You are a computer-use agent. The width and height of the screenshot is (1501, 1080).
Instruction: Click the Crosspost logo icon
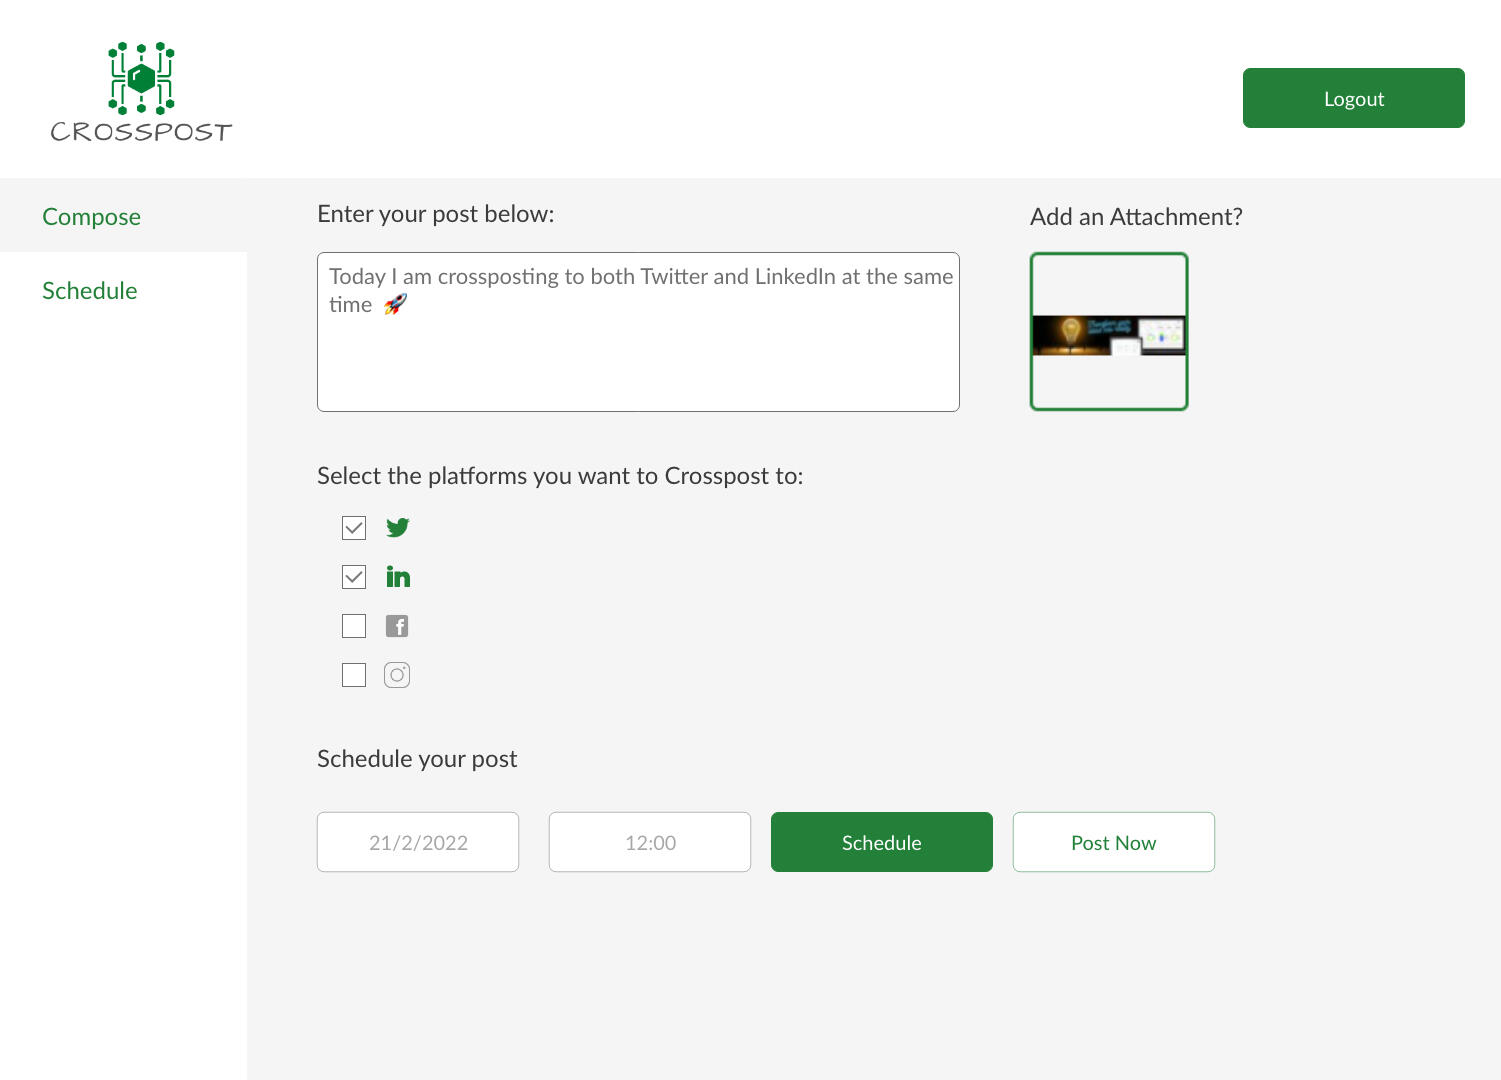tap(141, 78)
